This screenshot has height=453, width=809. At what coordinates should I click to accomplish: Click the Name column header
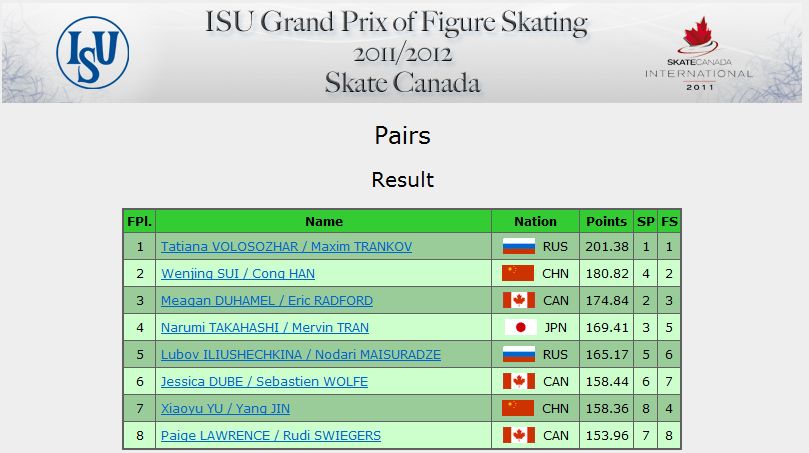(323, 221)
